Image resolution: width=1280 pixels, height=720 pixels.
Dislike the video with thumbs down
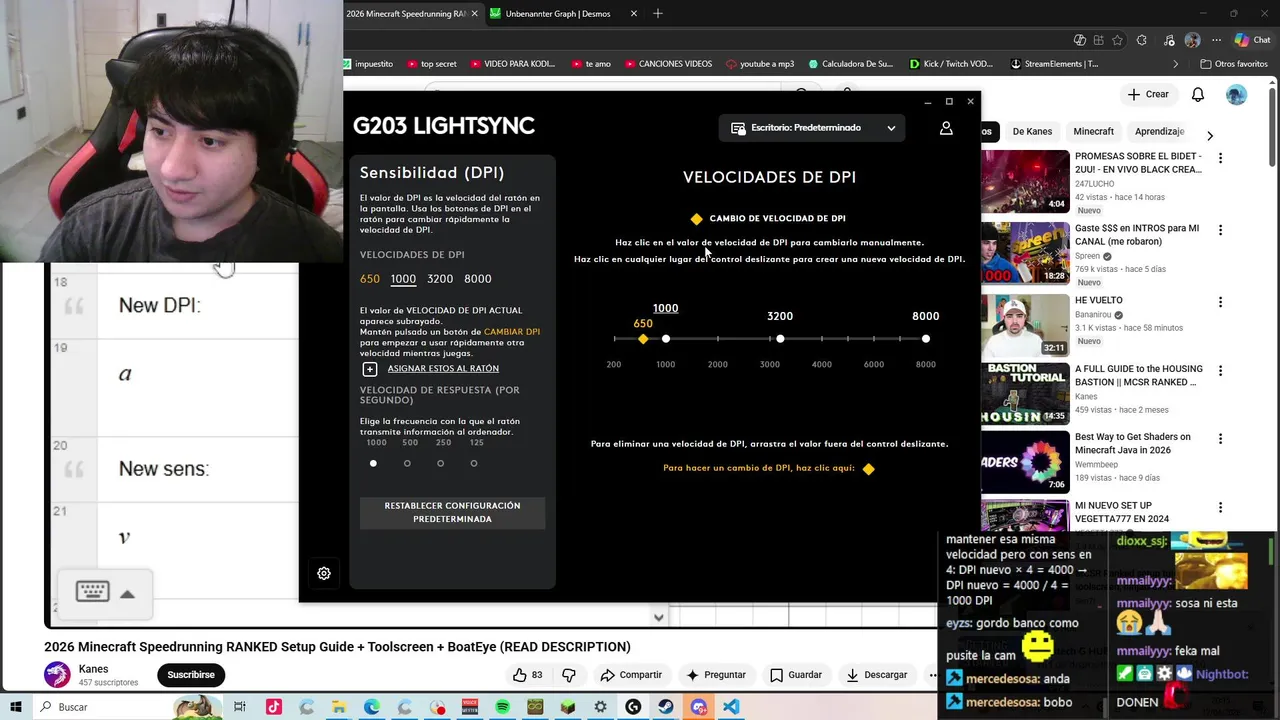(x=569, y=675)
